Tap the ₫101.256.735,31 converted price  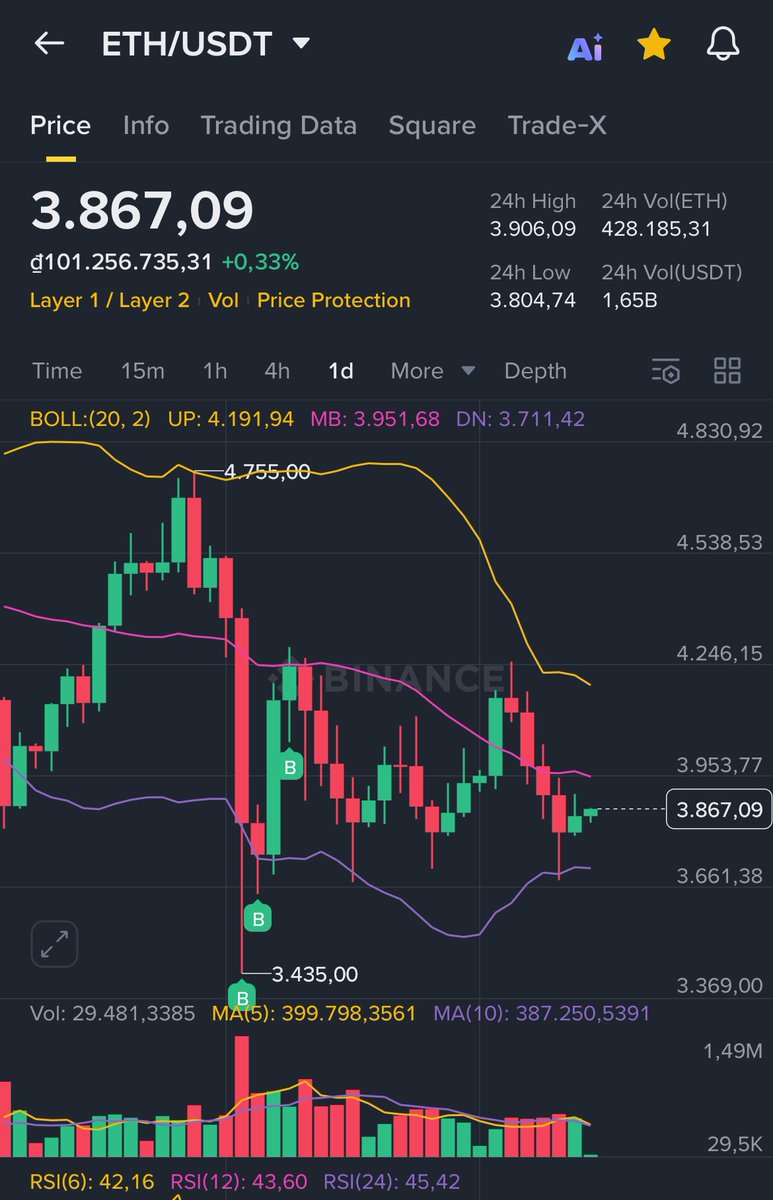coord(121,262)
